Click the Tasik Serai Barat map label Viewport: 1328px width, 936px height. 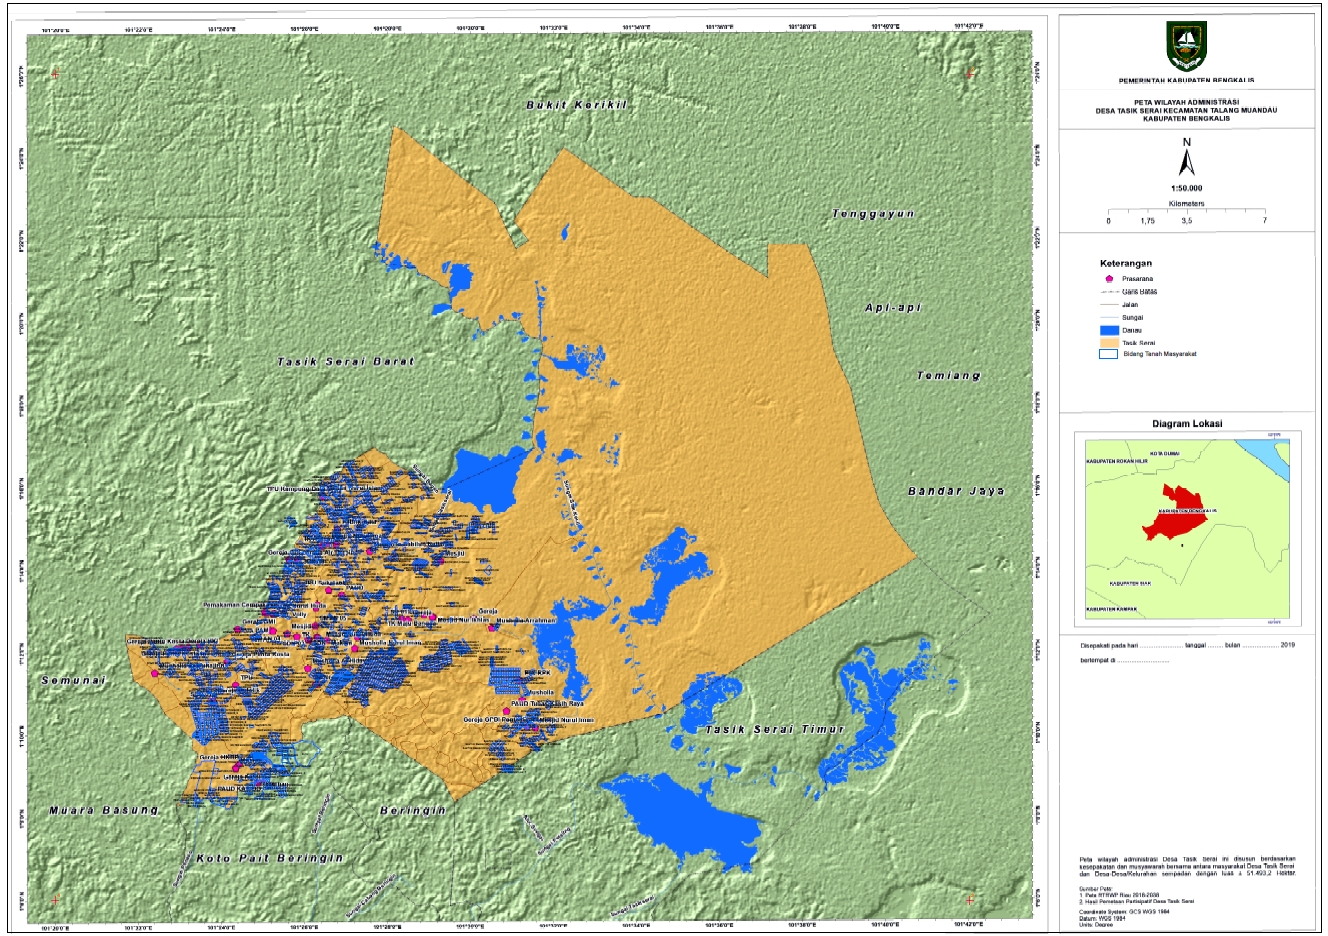tap(345, 361)
